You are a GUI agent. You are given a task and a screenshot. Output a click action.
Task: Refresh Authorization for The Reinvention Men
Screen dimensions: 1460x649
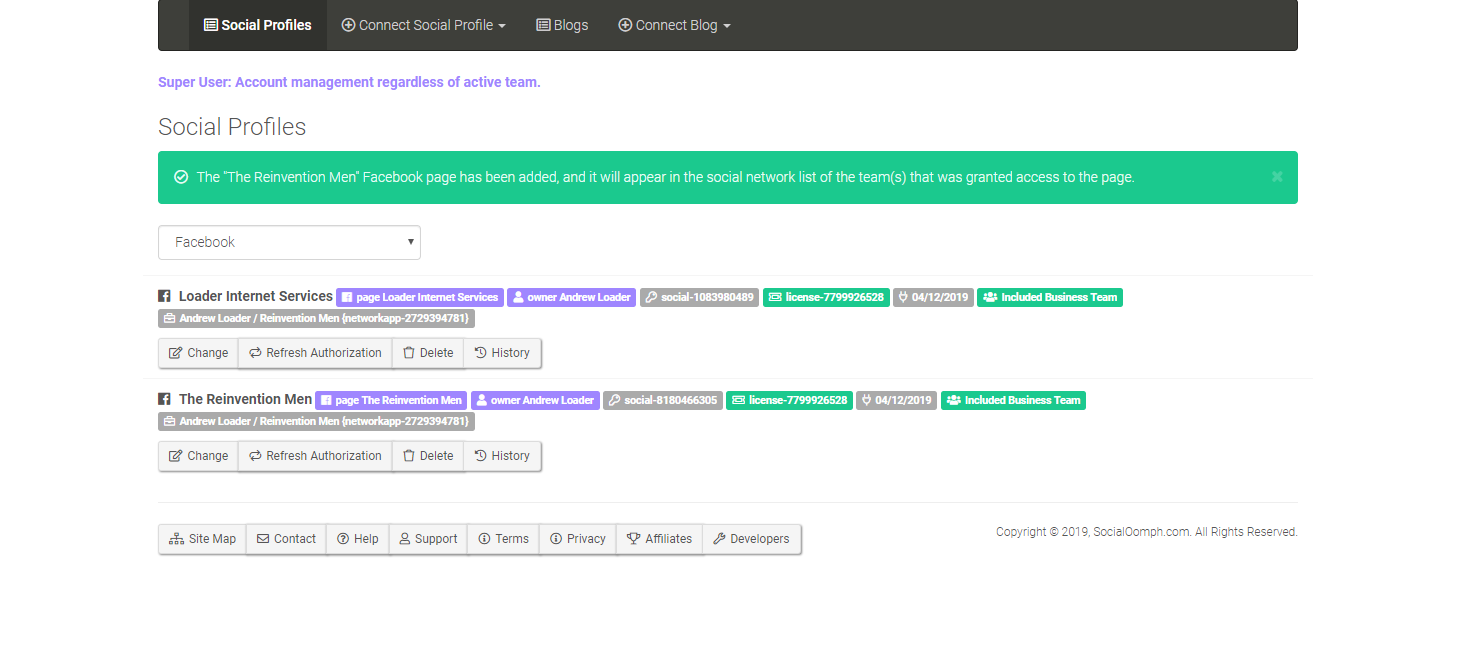pyautogui.click(x=314, y=456)
